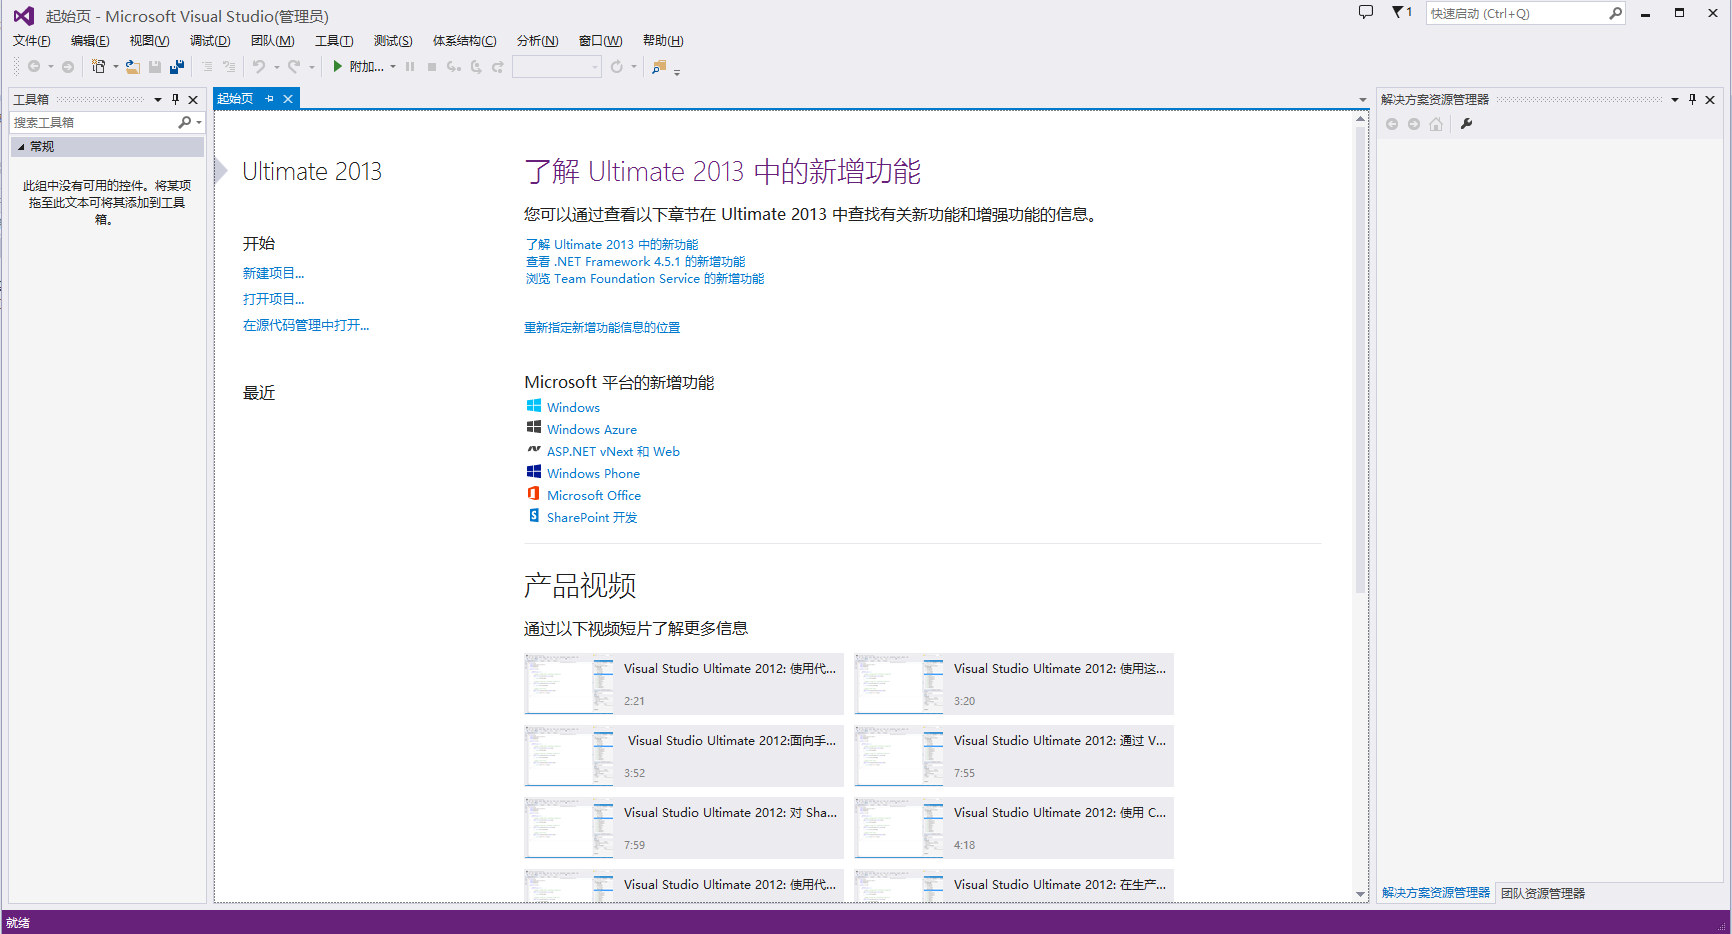Screen dimensions: 1732x934
Task: Click the refresh circular arrow toolbar icon
Action: tap(617, 67)
